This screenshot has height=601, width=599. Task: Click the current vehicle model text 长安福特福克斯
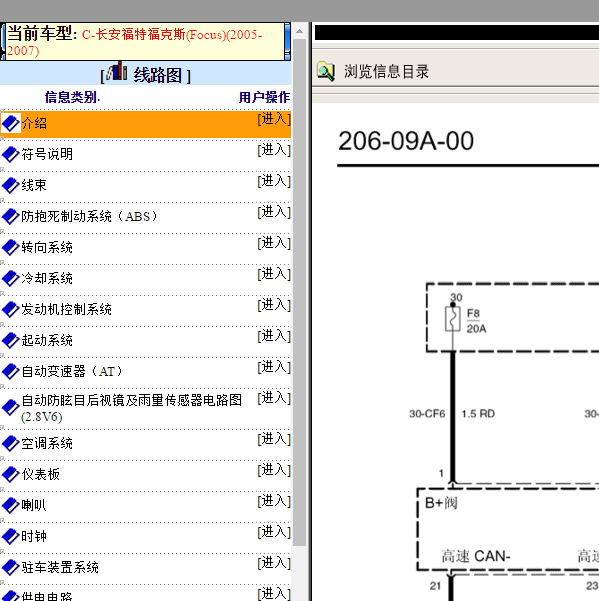click(x=140, y=35)
